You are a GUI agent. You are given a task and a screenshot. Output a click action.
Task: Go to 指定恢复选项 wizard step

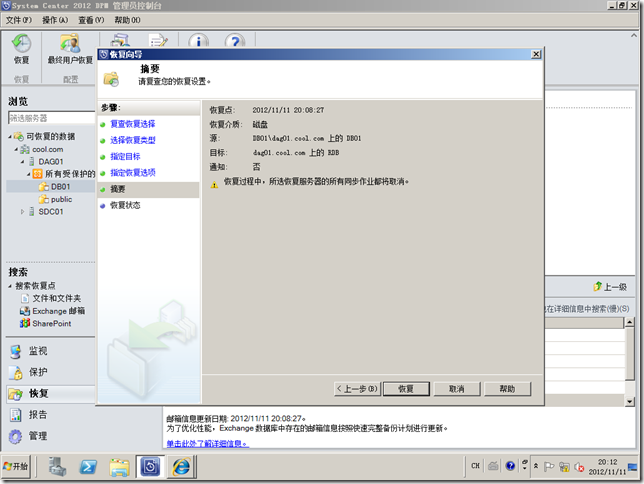click(133, 173)
